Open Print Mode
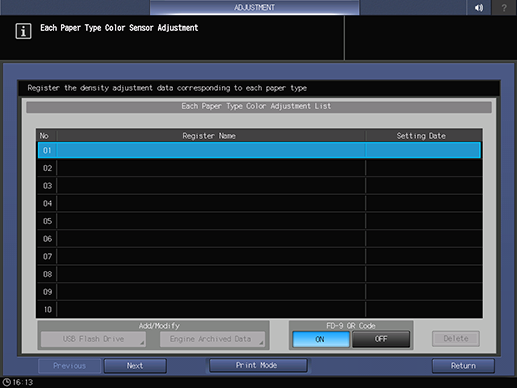Image resolution: width=517 pixels, height=388 pixels. (x=258, y=365)
